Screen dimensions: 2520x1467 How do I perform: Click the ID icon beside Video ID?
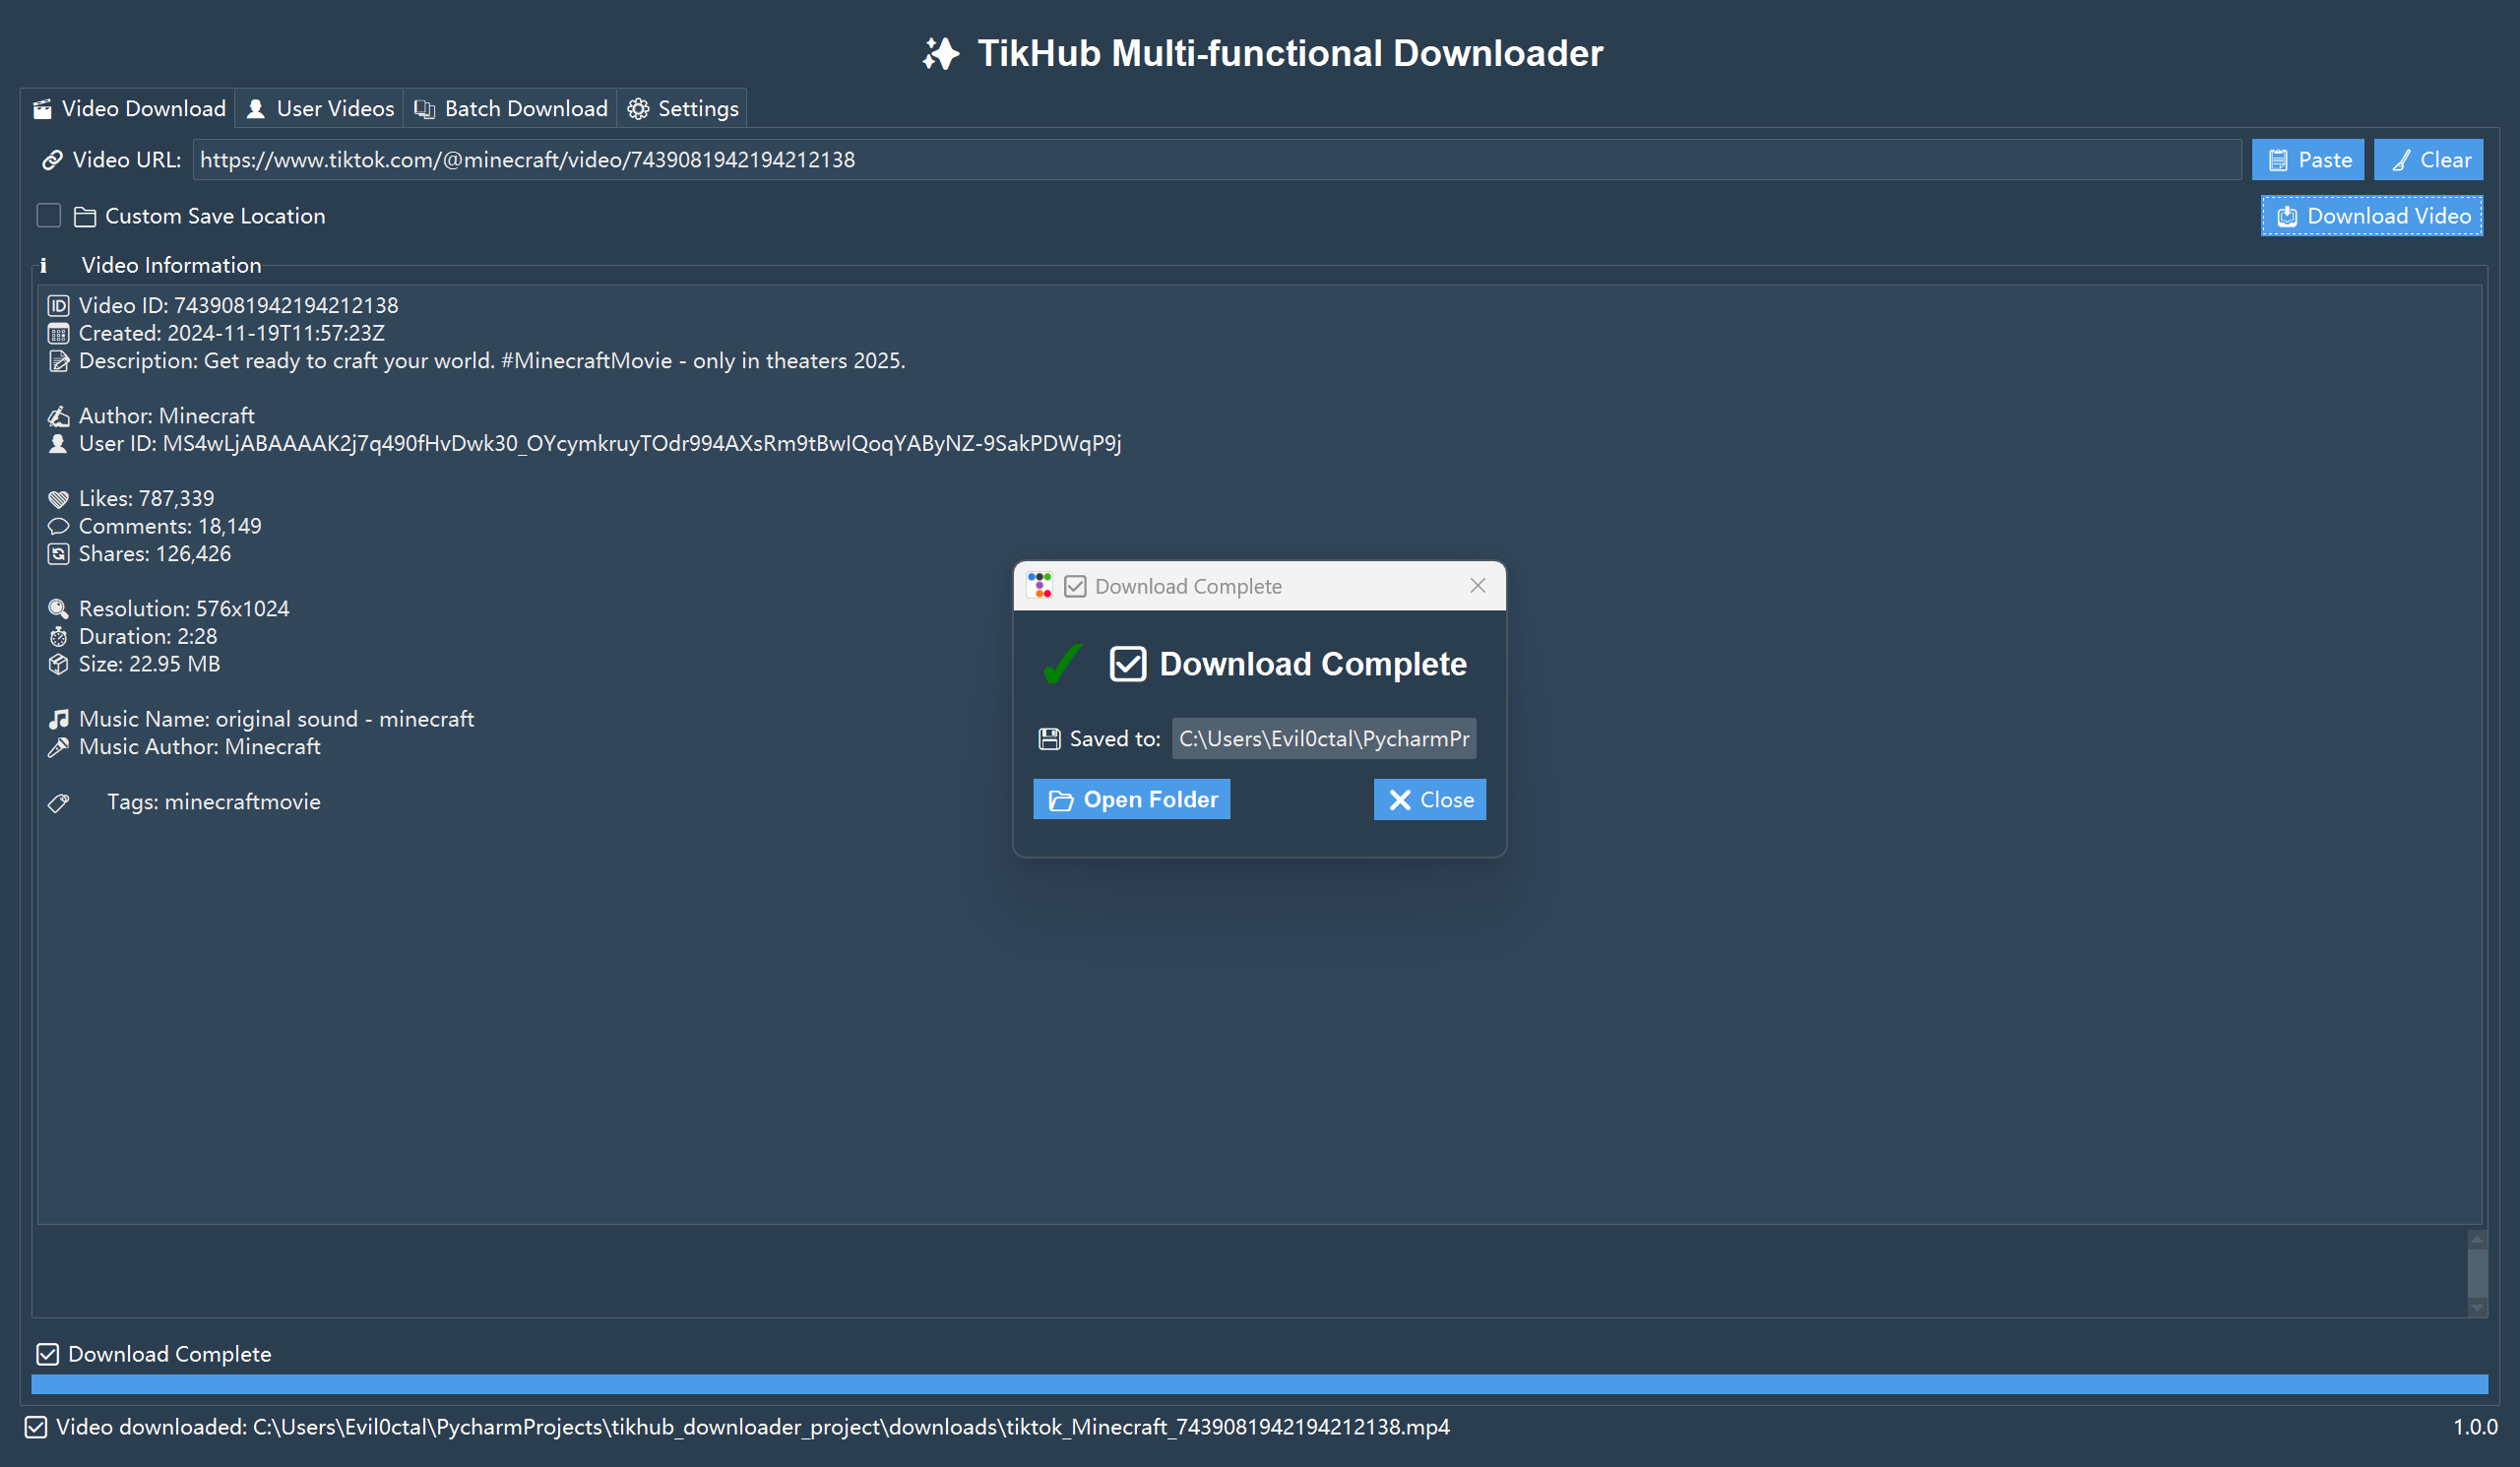(x=59, y=305)
